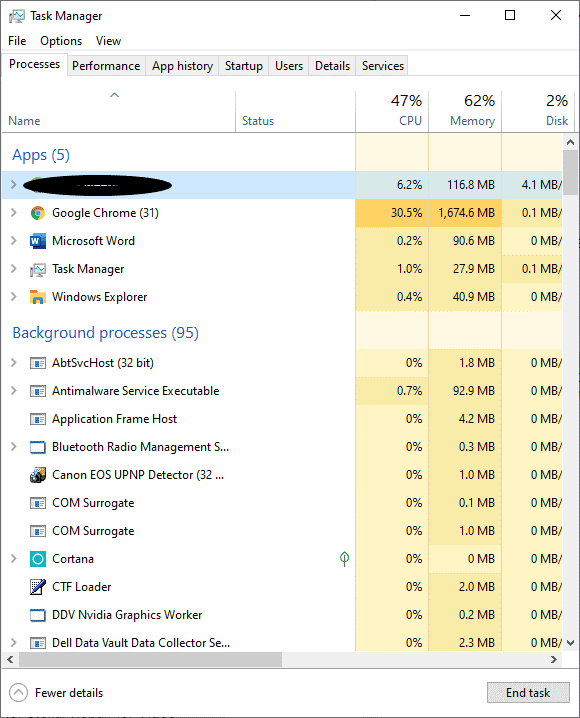
Task: Sort processes by Memory column header
Action: coord(465,111)
